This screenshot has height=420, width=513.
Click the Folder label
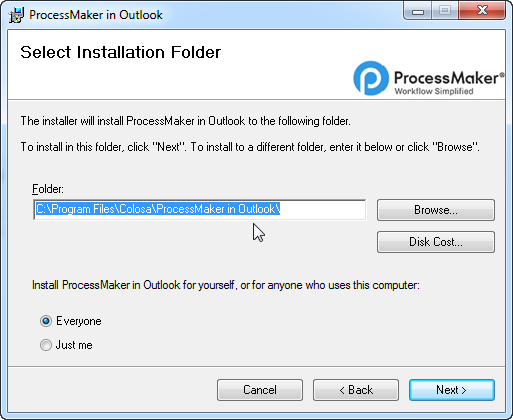[48, 189]
